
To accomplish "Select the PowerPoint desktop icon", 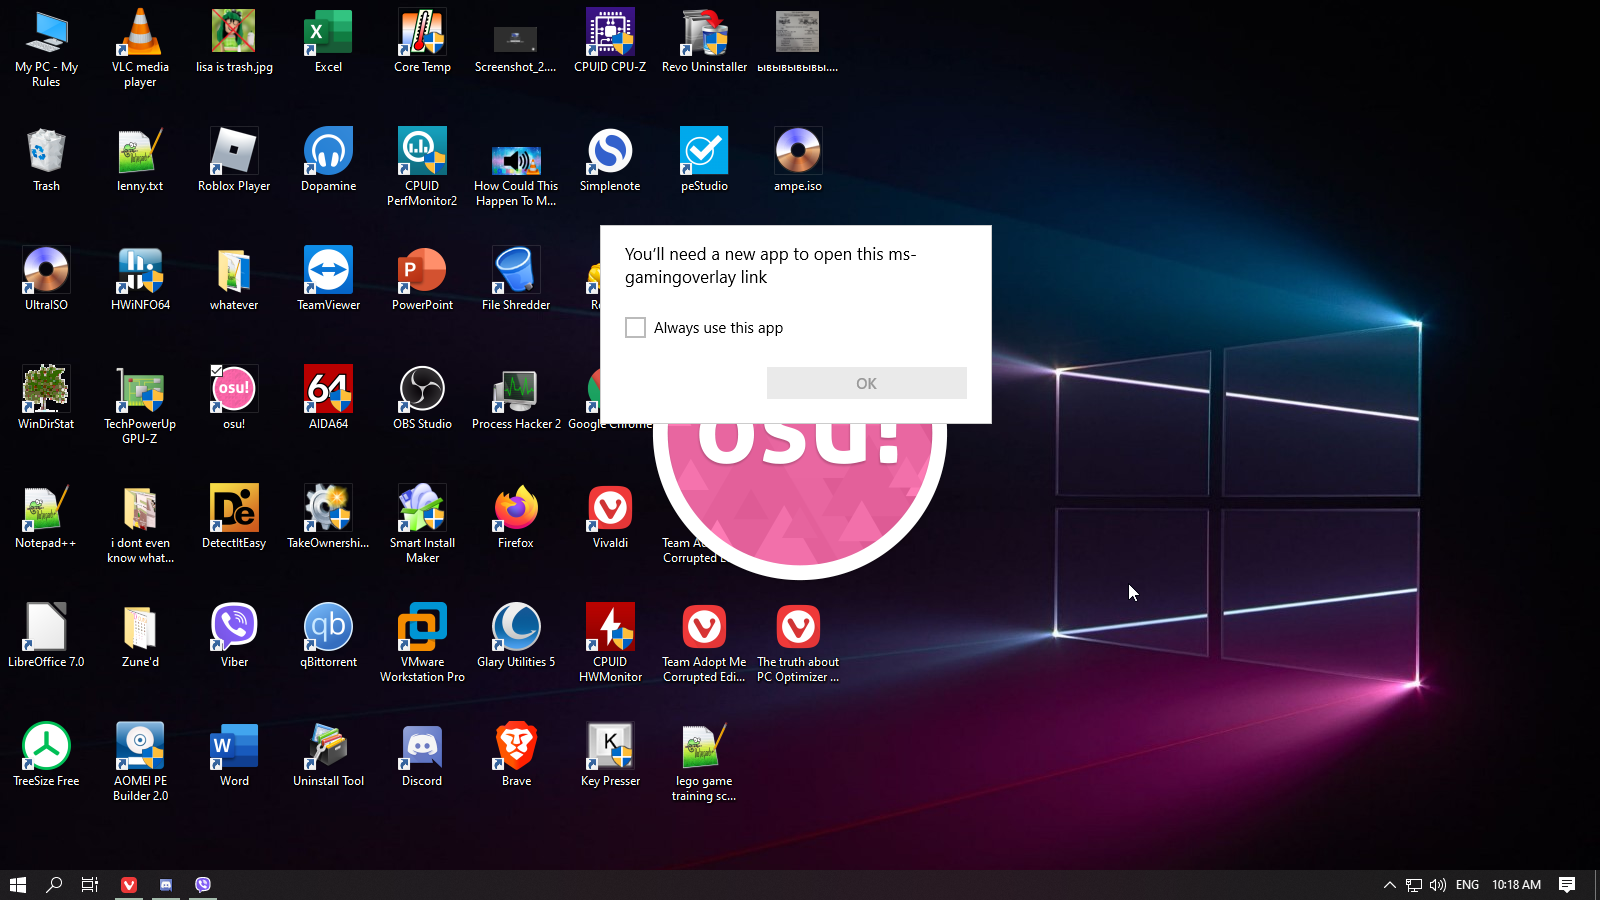I will (422, 279).
